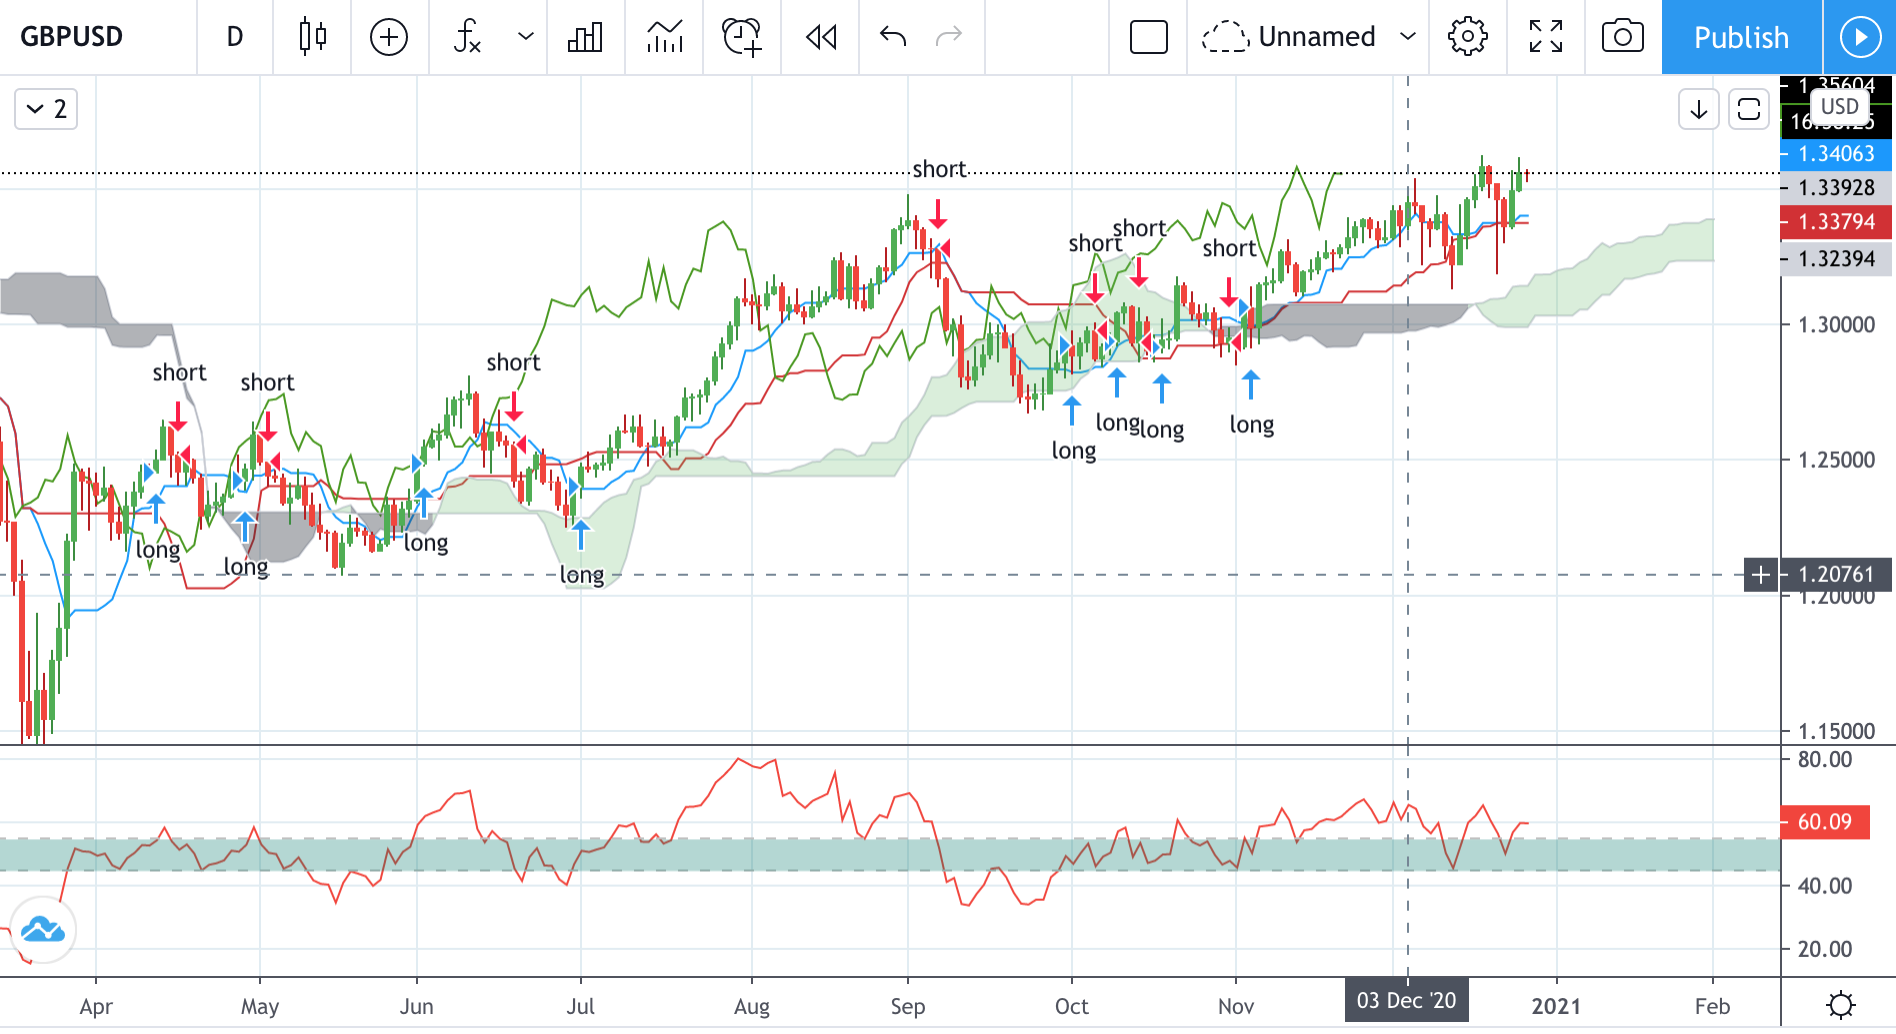Save the Unnamed chart layout
This screenshot has width=1896, height=1034.
pyautogui.click(x=1290, y=37)
